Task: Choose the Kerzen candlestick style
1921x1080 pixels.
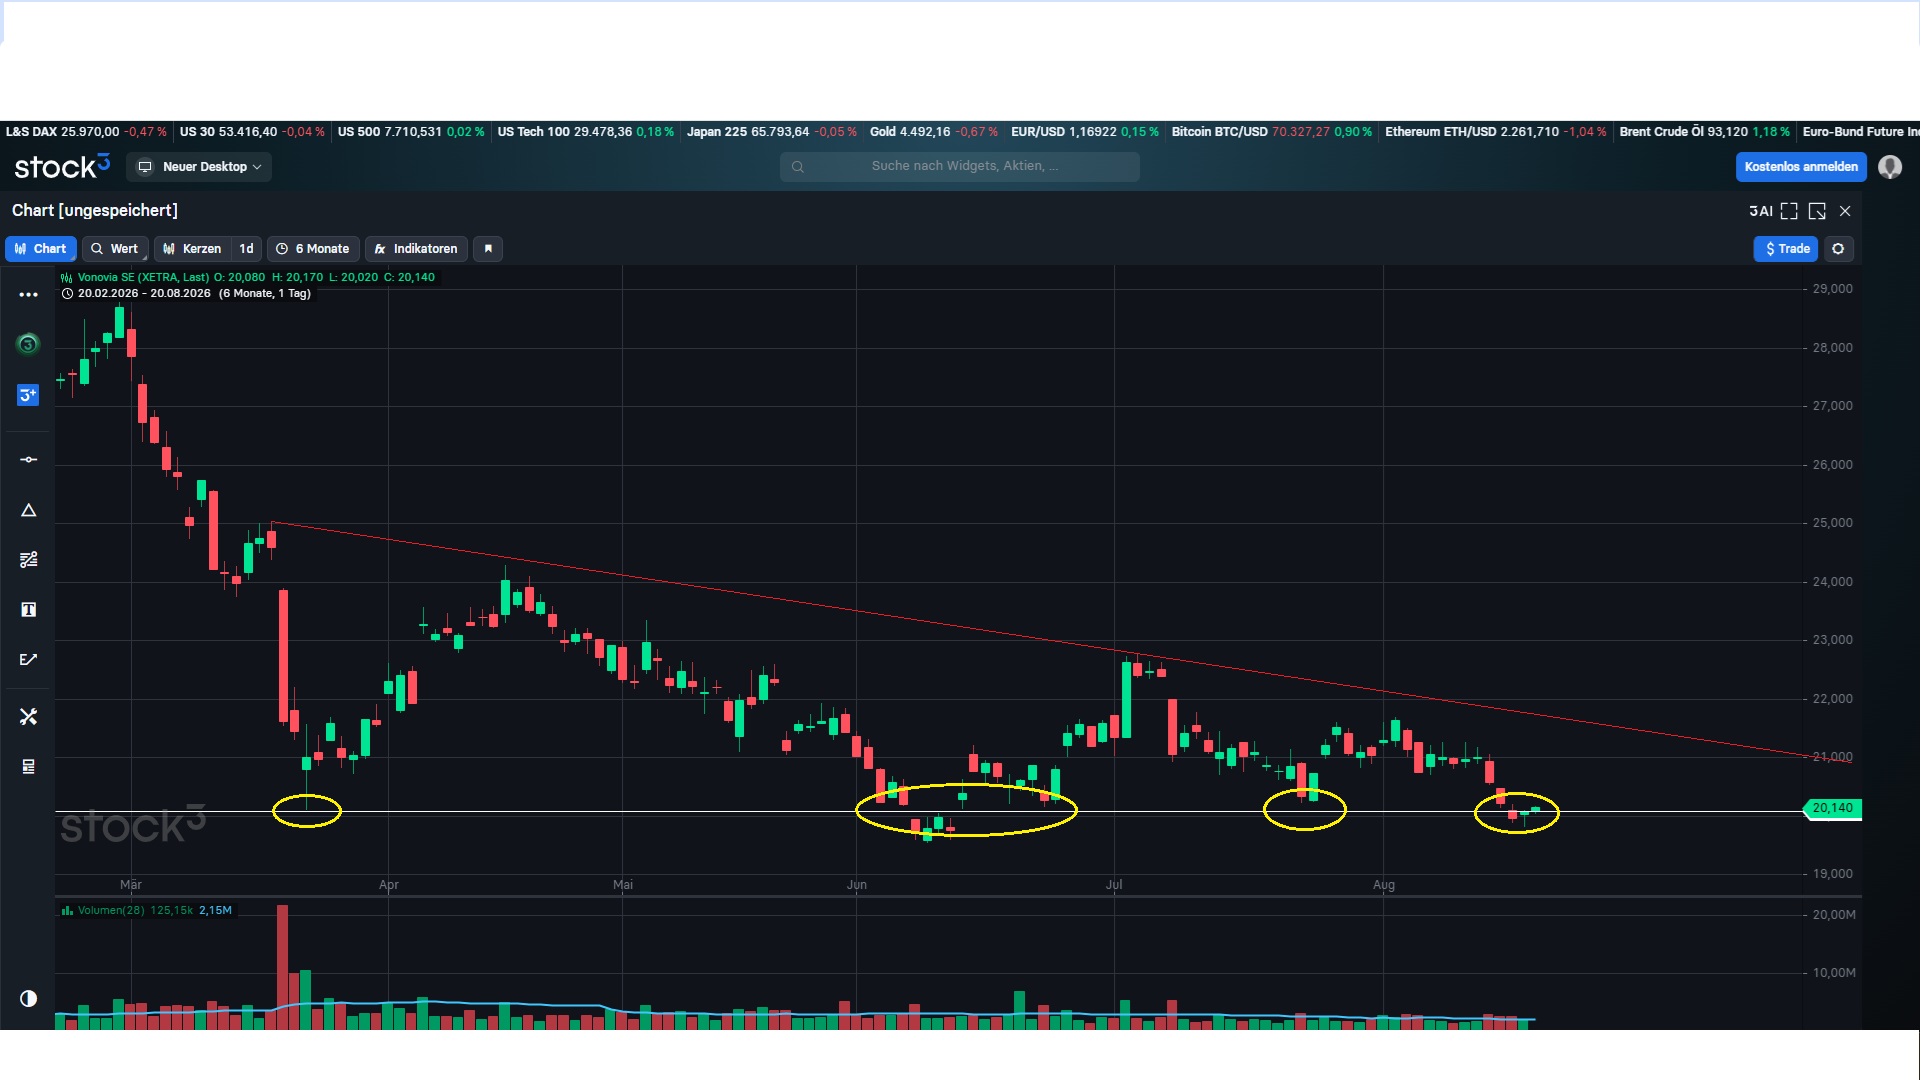Action: 192,249
